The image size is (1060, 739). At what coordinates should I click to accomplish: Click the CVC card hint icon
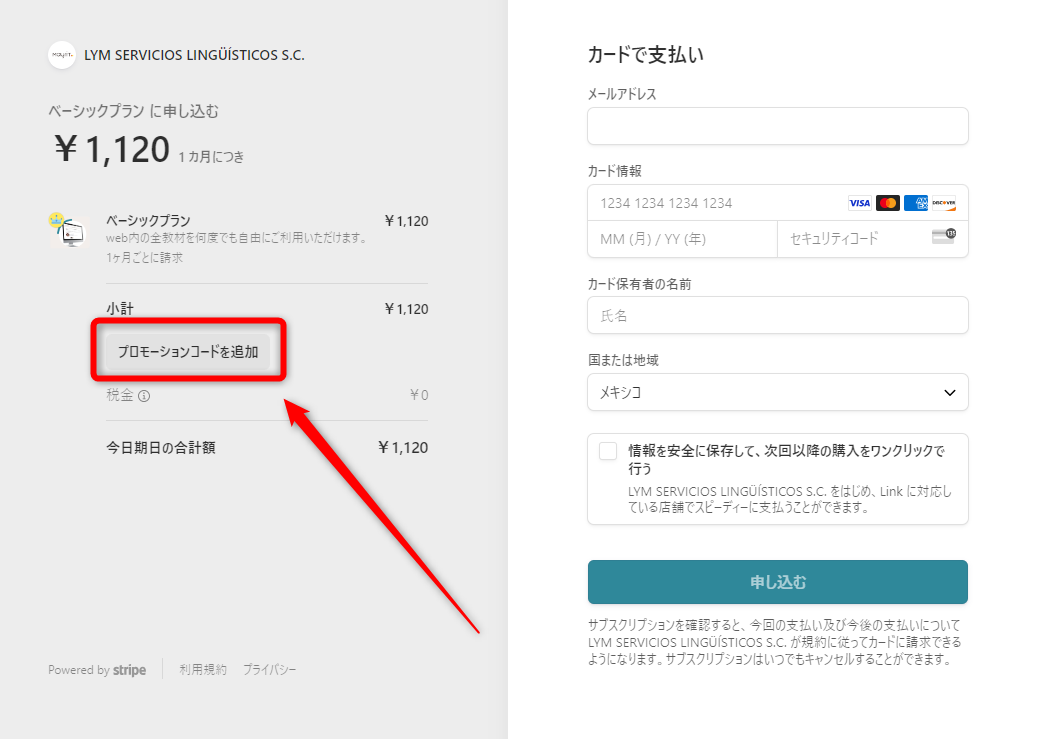(944, 237)
